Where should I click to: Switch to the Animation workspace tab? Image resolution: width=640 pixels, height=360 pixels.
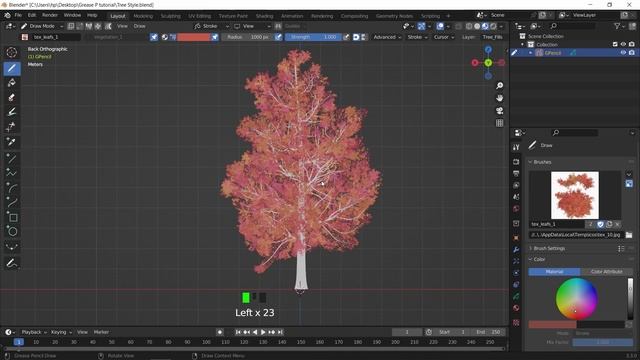292,16
